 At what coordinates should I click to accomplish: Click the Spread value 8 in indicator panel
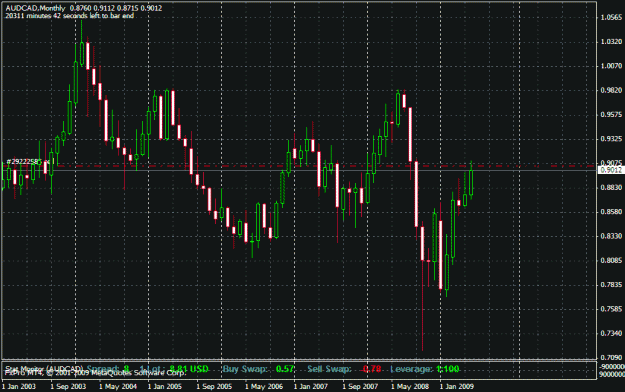coord(126,369)
